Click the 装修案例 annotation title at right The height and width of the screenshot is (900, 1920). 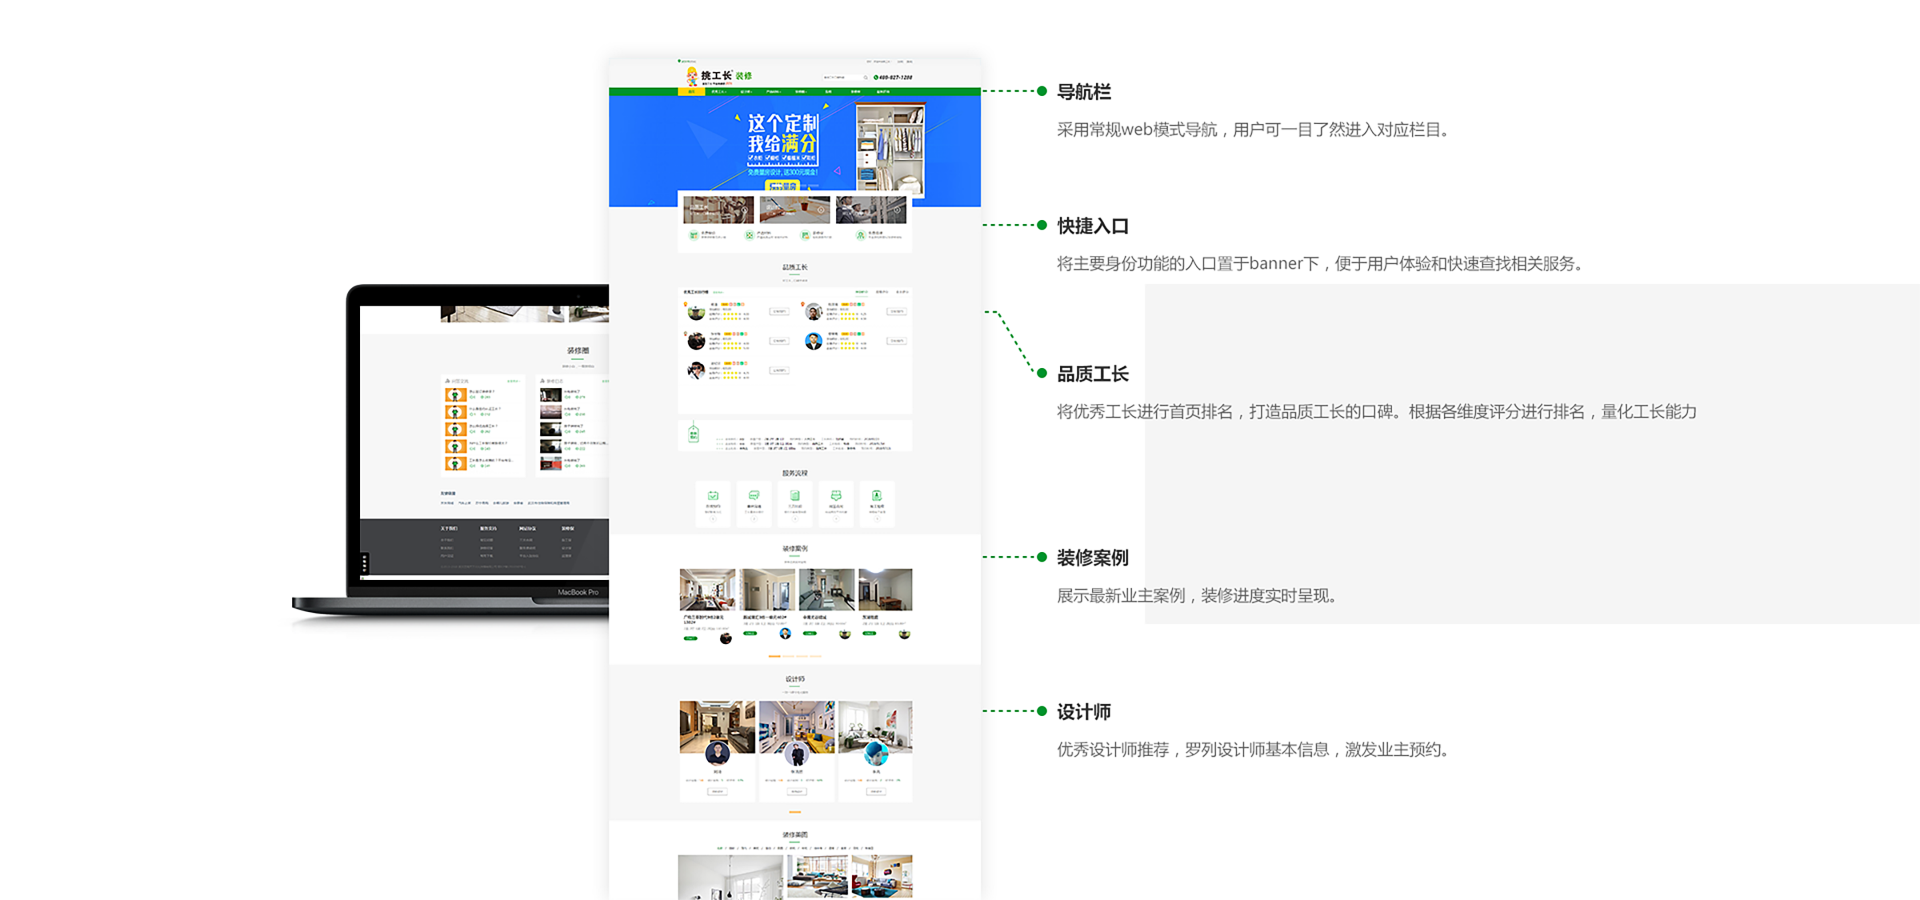coord(1093,558)
